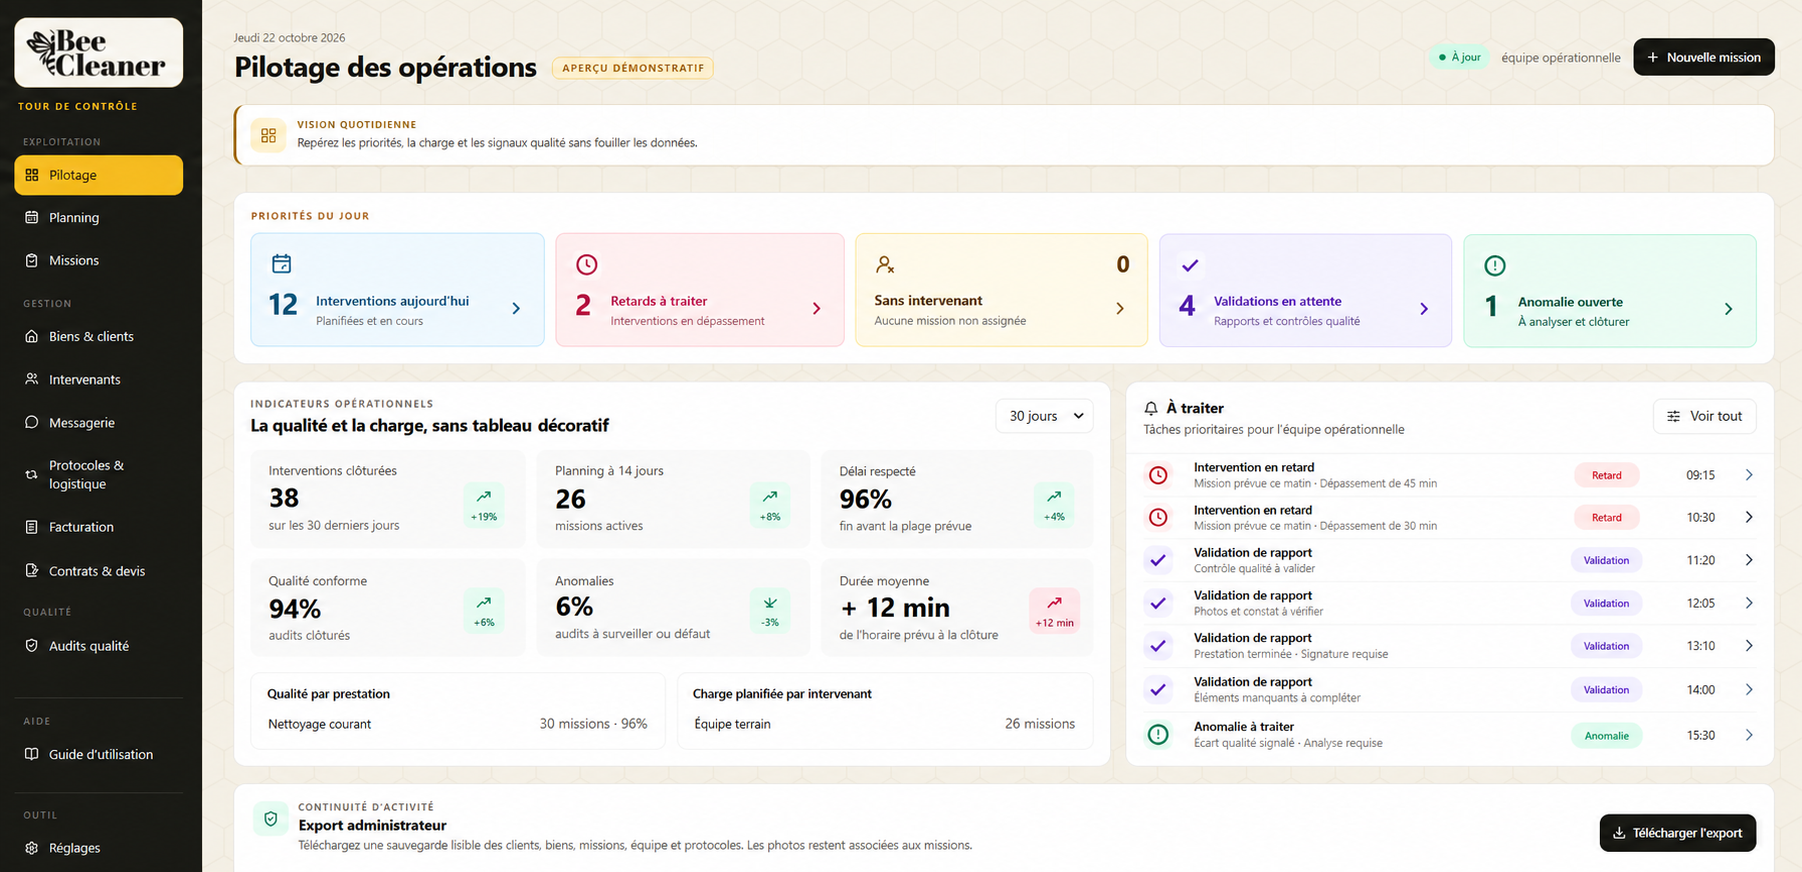Click the clock icon on 09:15 retard row
The image size is (1802, 872).
click(x=1158, y=475)
